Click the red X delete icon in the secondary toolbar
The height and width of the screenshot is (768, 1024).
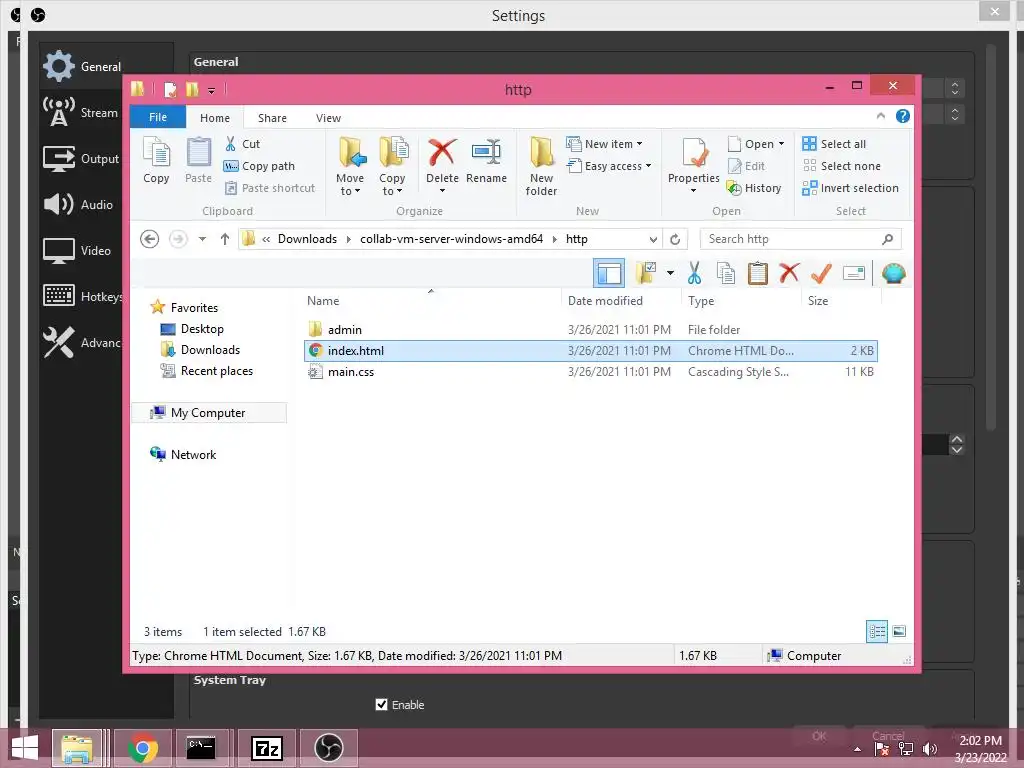[x=790, y=272]
